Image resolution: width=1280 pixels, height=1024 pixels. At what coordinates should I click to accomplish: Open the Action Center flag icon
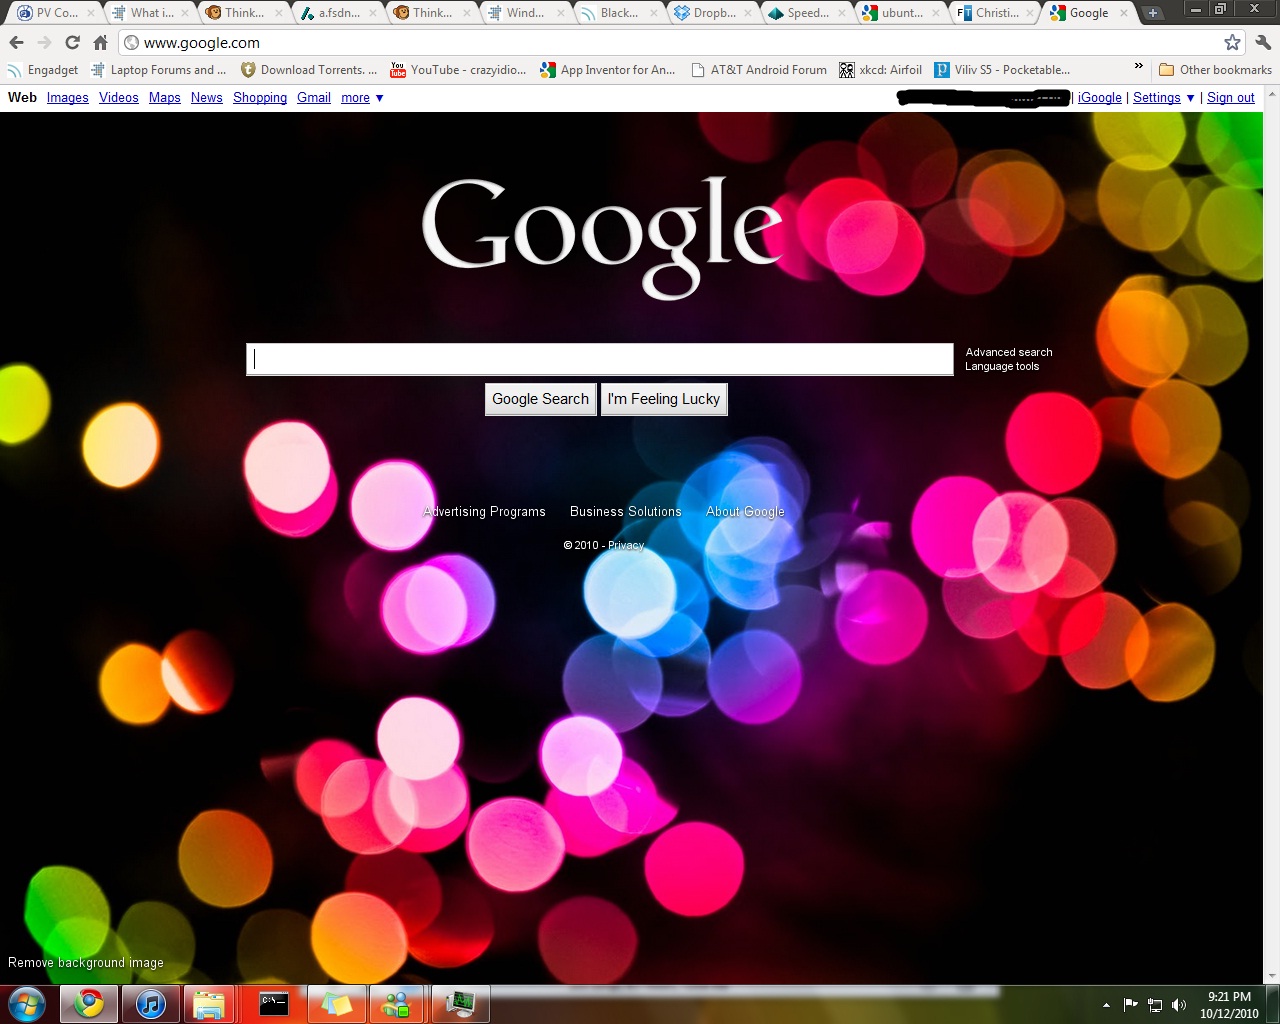[1131, 1005]
